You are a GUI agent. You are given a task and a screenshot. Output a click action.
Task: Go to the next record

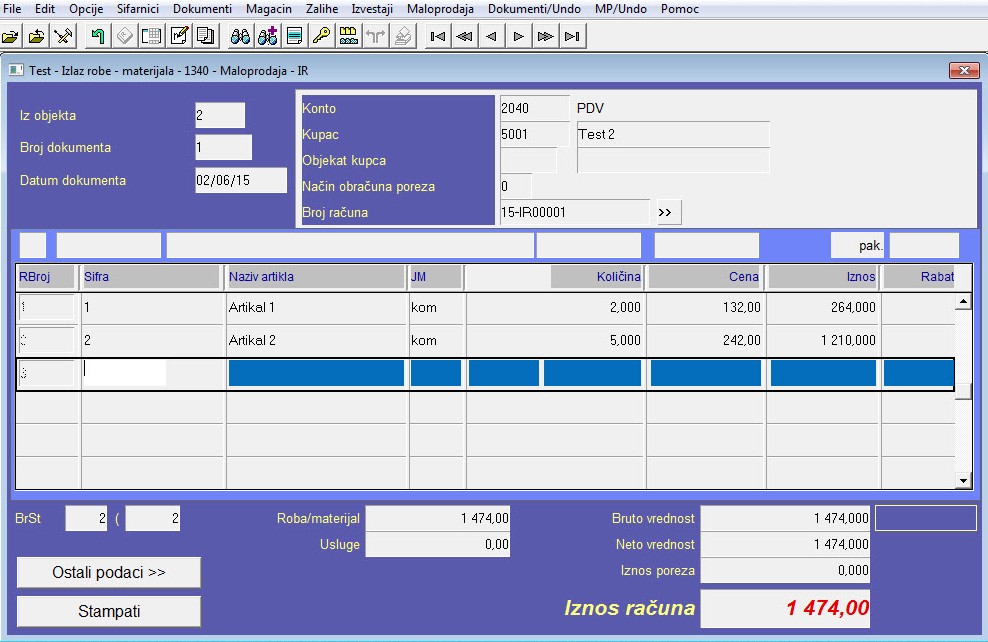pos(519,37)
